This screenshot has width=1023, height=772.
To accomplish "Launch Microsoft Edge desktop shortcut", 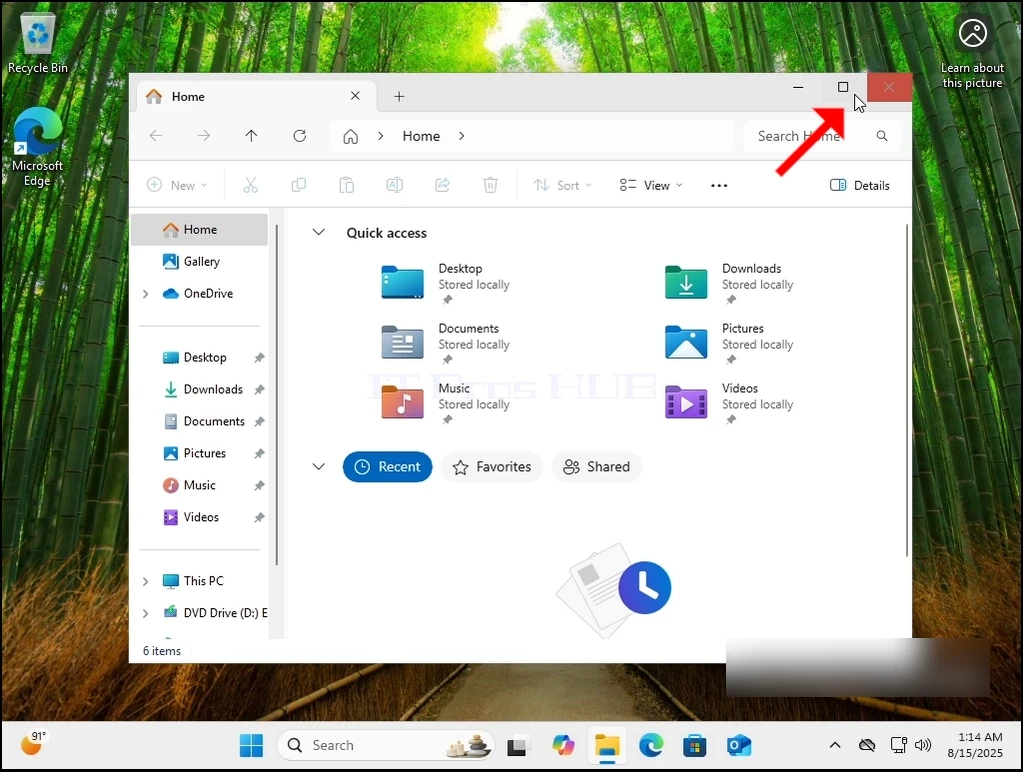I will [x=37, y=147].
